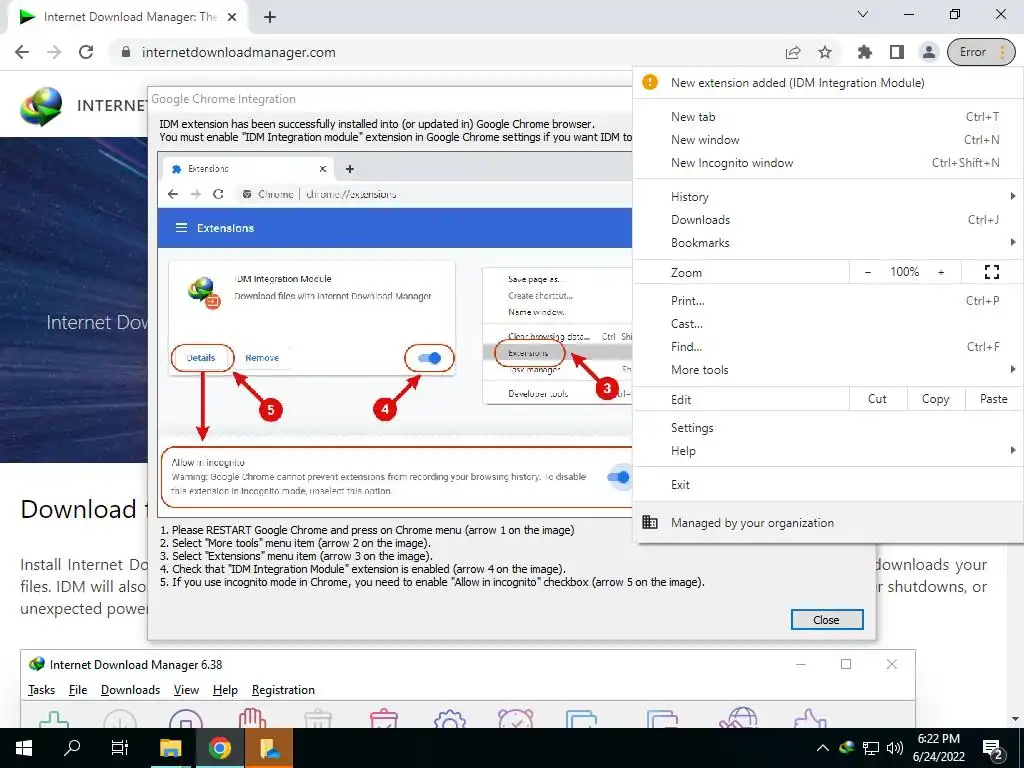Expand the Bookmarks submenu

(828, 242)
